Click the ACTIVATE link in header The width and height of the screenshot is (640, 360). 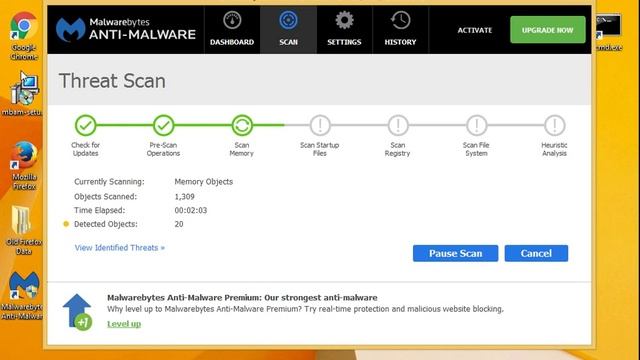click(x=475, y=30)
